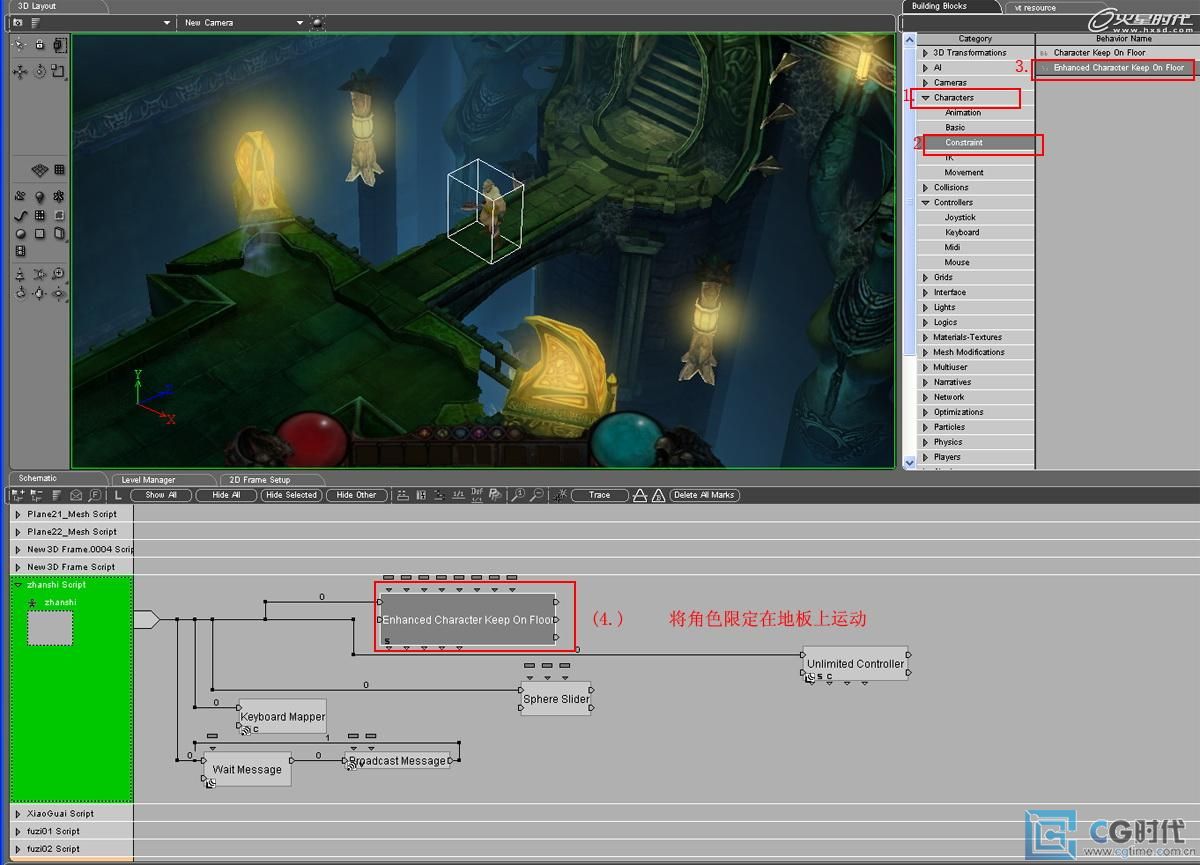Image resolution: width=1200 pixels, height=865 pixels.
Task: Click the envelope icon in schematic toolbar
Action: pyautogui.click(x=75, y=495)
